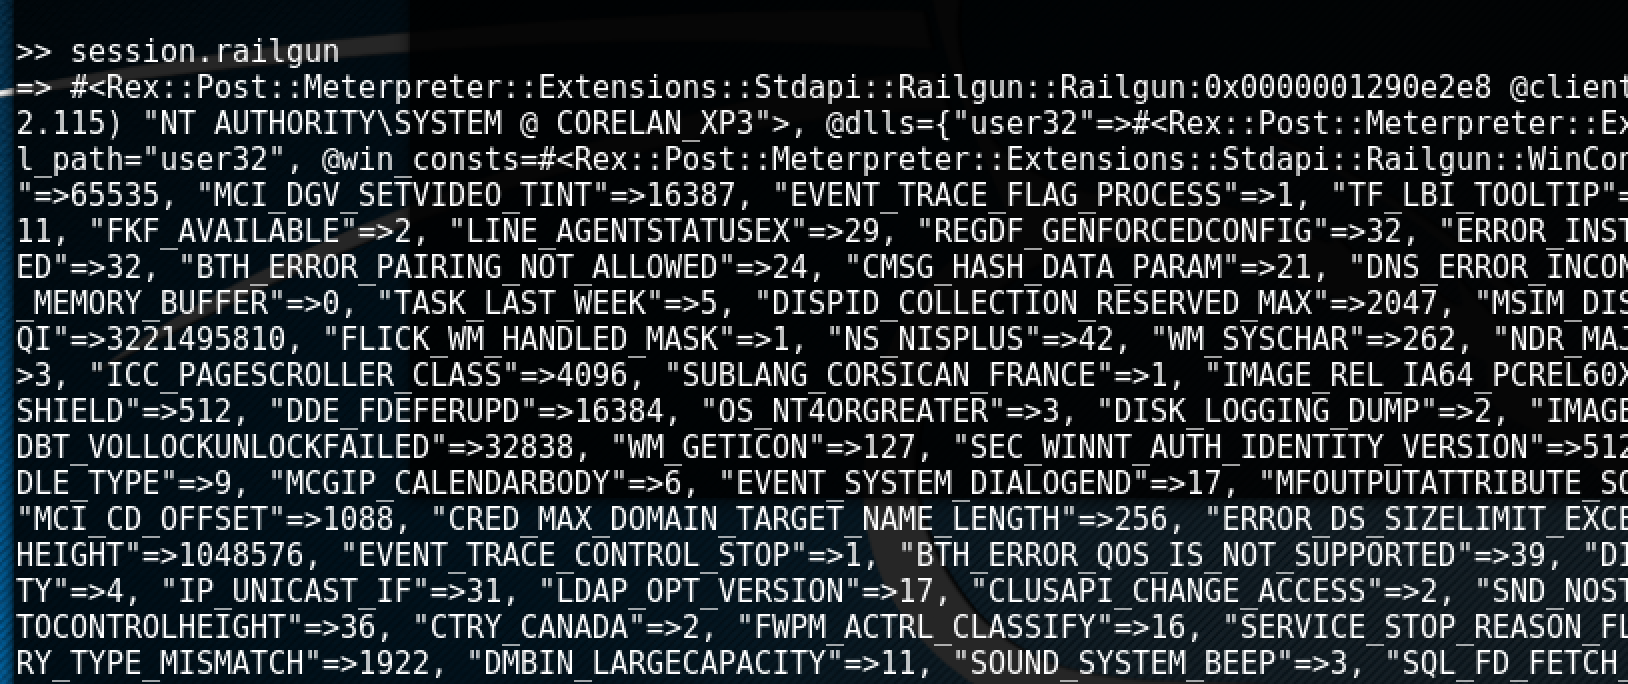Click the SUBLANG_CORSICAN_FRANCE constant
This screenshot has width=1628, height=684.
point(887,375)
